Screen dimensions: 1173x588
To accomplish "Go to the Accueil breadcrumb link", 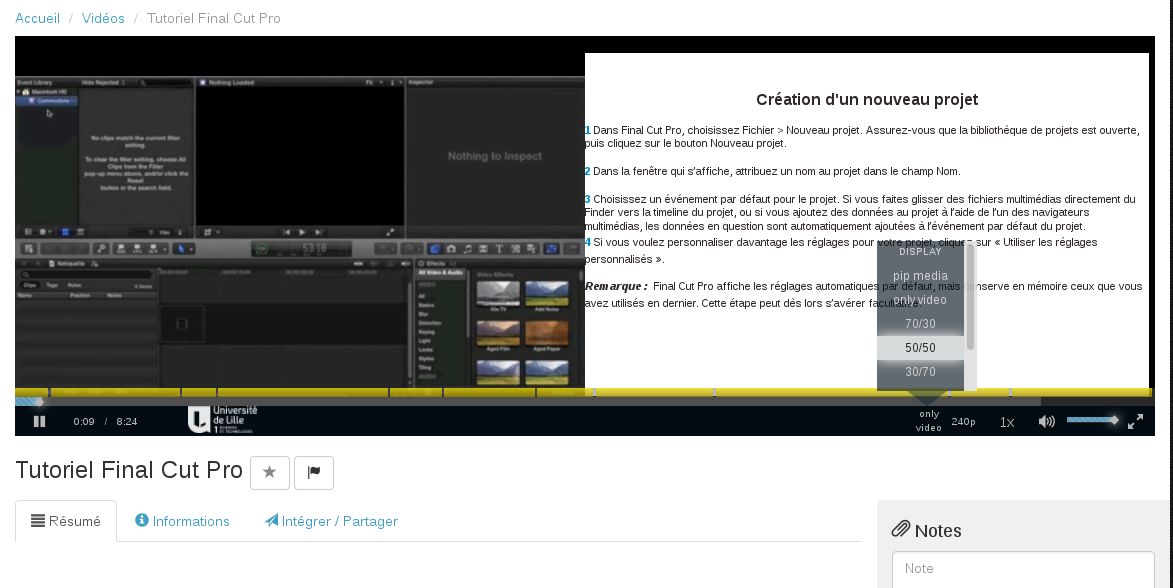I will point(37,18).
